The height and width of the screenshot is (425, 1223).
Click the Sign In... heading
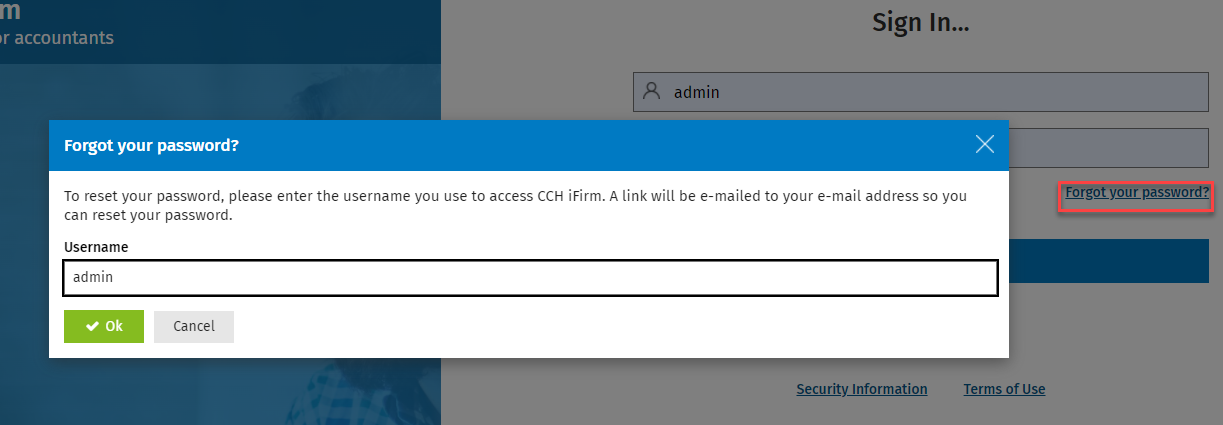[920, 22]
